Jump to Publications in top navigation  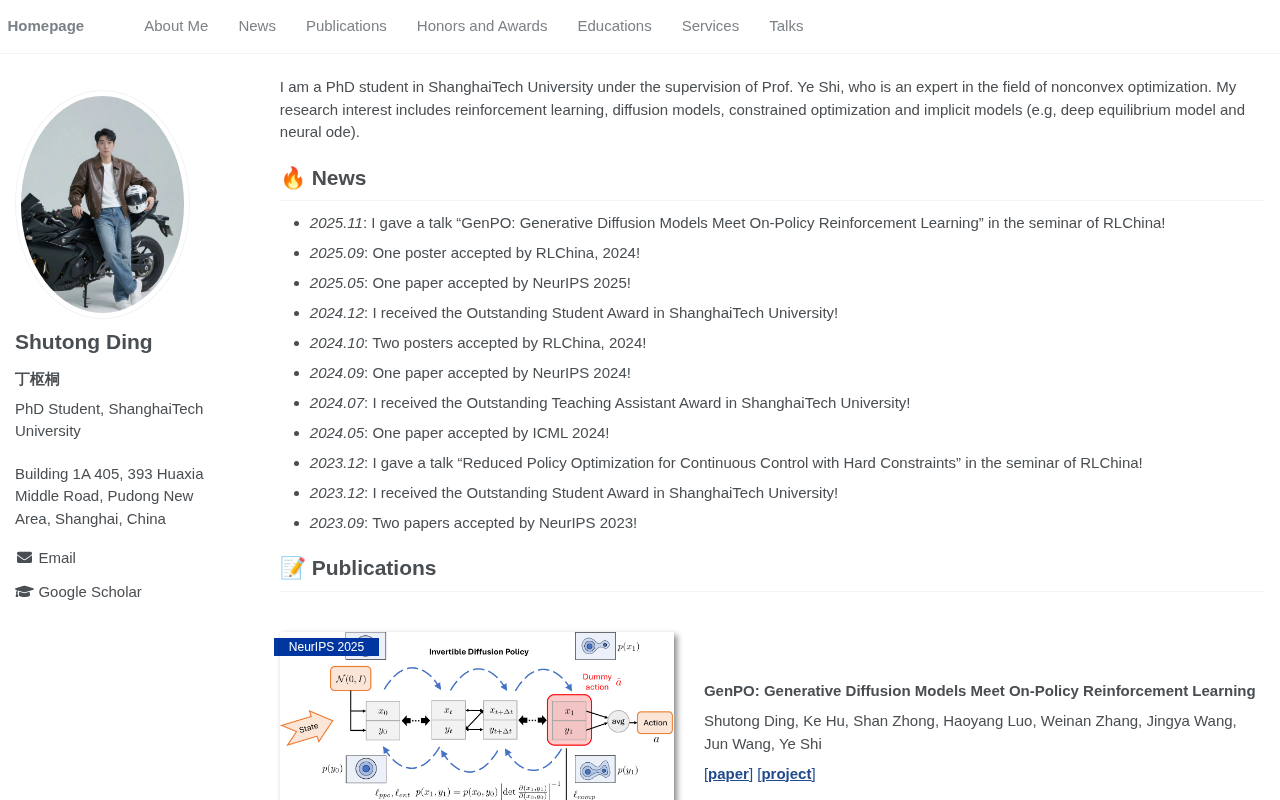tap(346, 26)
